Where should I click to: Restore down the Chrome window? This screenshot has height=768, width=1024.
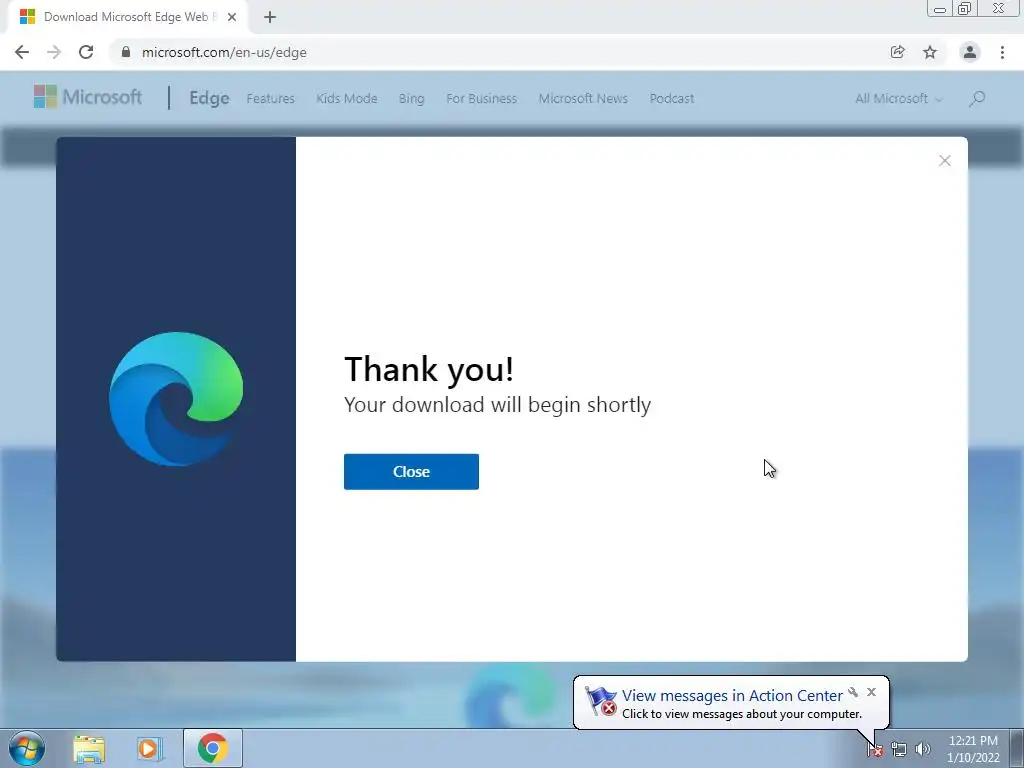coord(964,9)
